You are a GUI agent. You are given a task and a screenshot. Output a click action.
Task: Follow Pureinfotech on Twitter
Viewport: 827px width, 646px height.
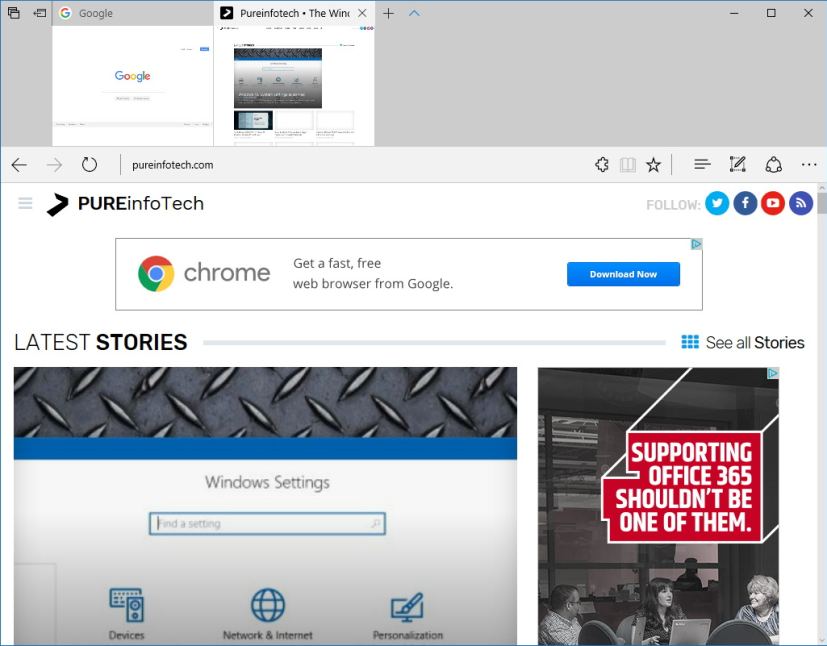click(x=717, y=203)
